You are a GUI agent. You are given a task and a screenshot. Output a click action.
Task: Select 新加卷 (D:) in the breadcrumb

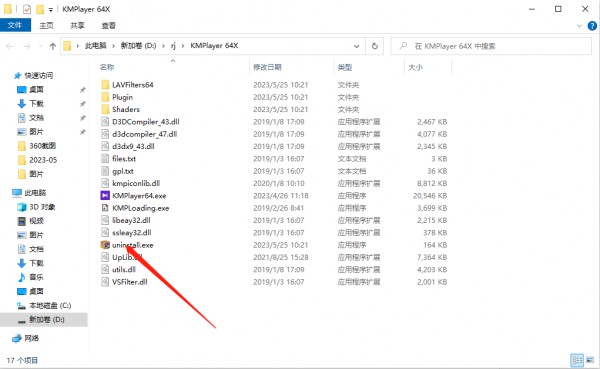[x=139, y=46]
